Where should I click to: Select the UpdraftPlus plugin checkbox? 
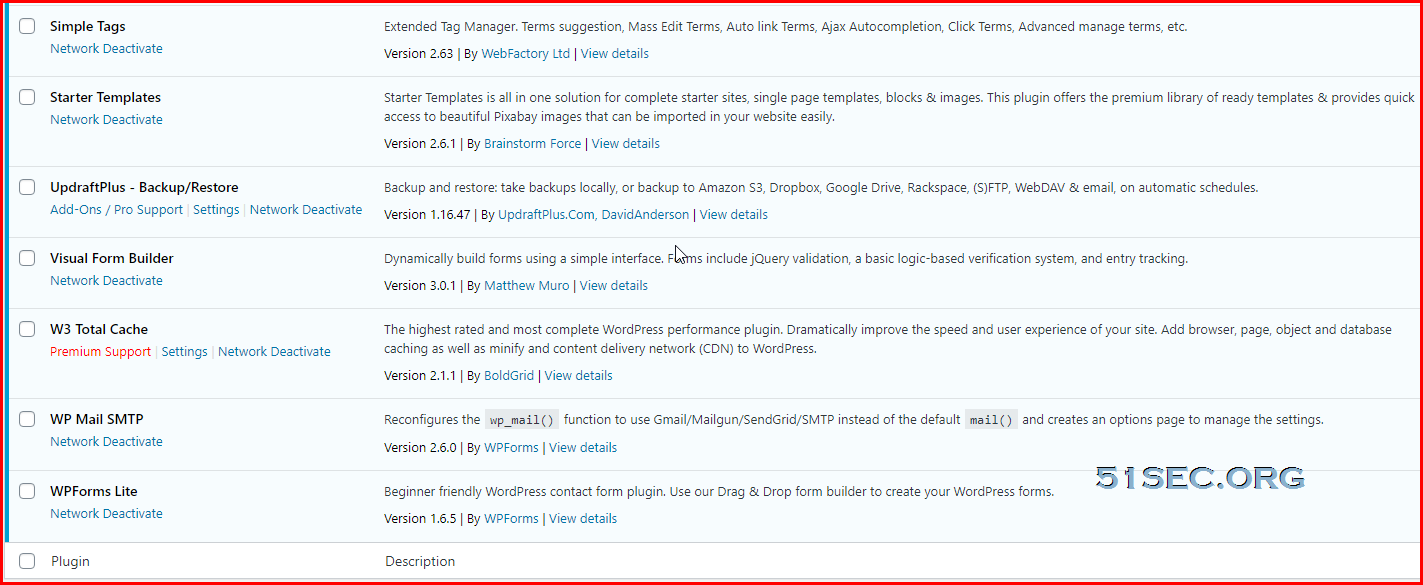click(27, 187)
